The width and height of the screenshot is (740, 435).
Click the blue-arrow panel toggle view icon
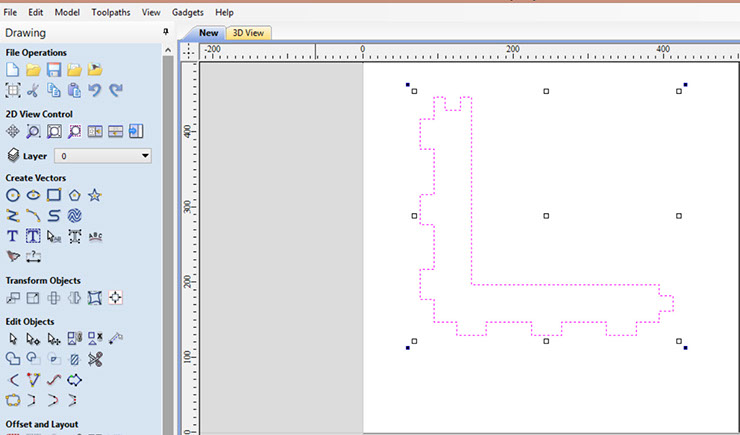[136, 131]
